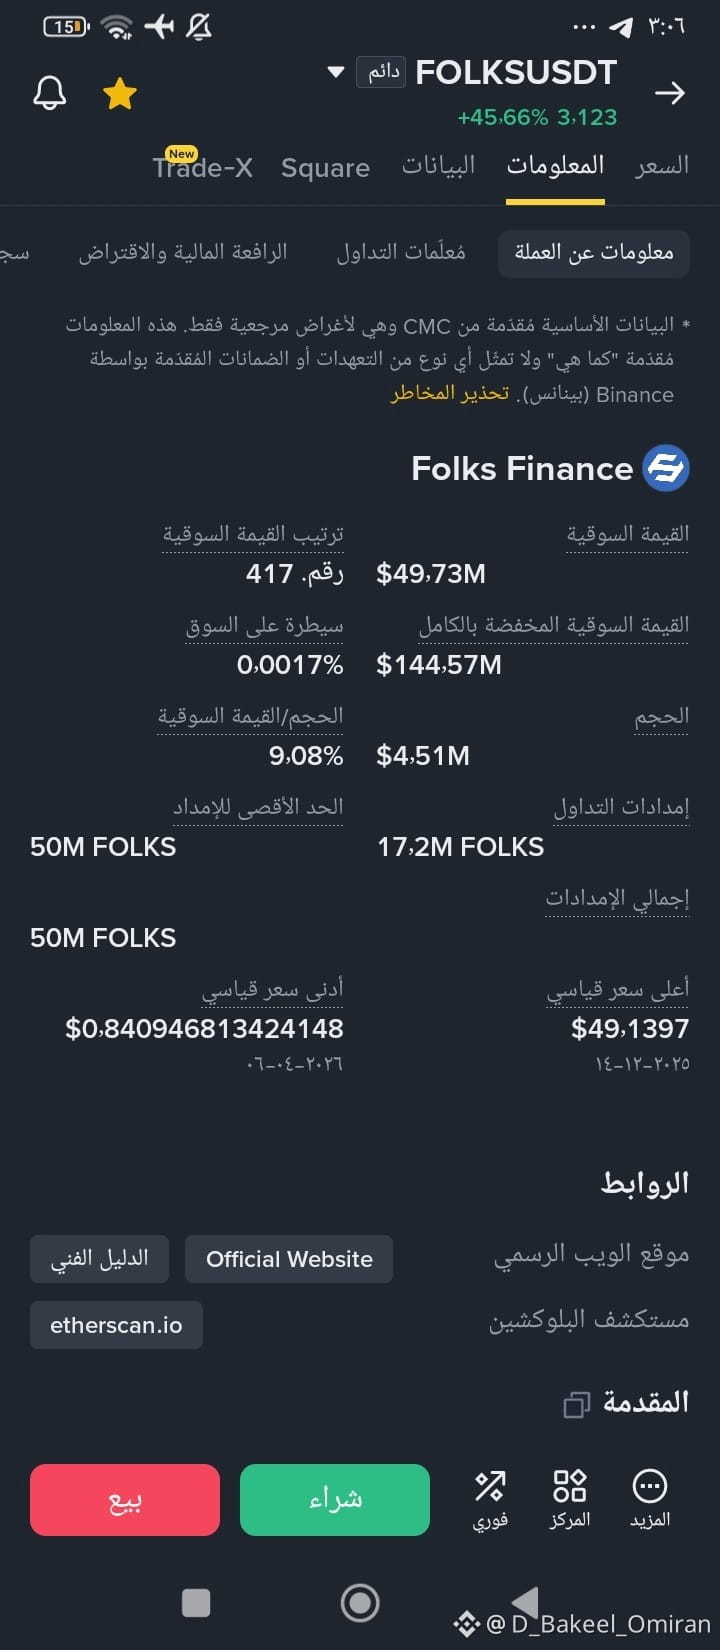Open the الرافعة المالية والاقتراض sub-tab
The image size is (720, 1650).
coord(183,252)
